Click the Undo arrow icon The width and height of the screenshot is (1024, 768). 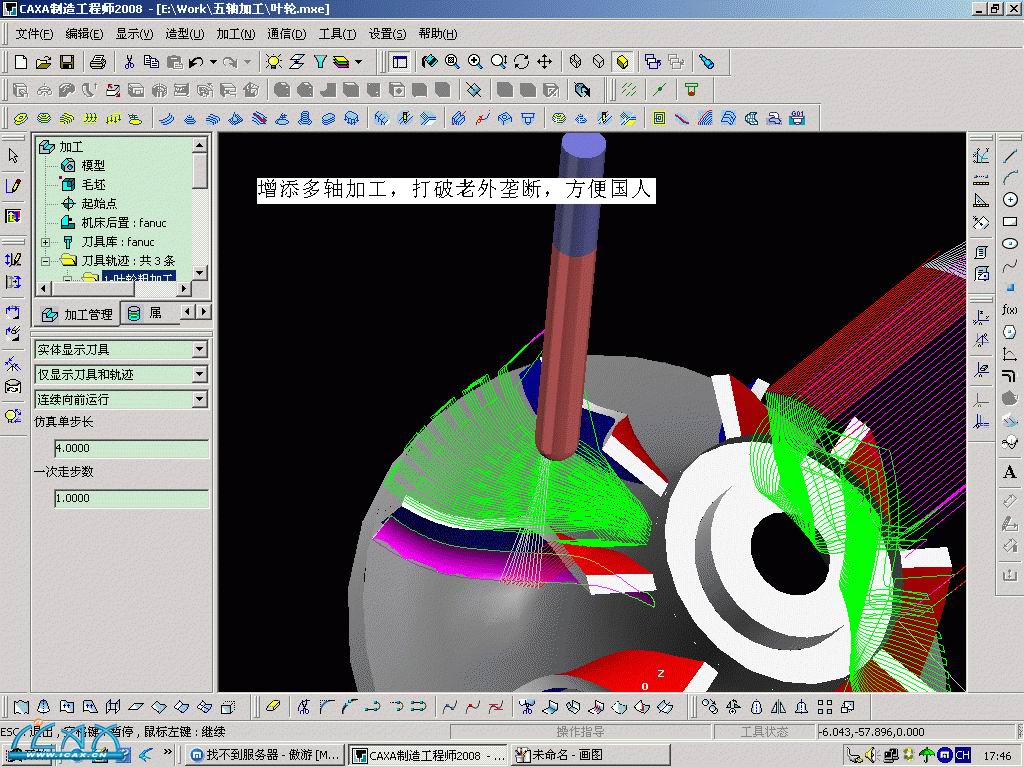tap(196, 62)
